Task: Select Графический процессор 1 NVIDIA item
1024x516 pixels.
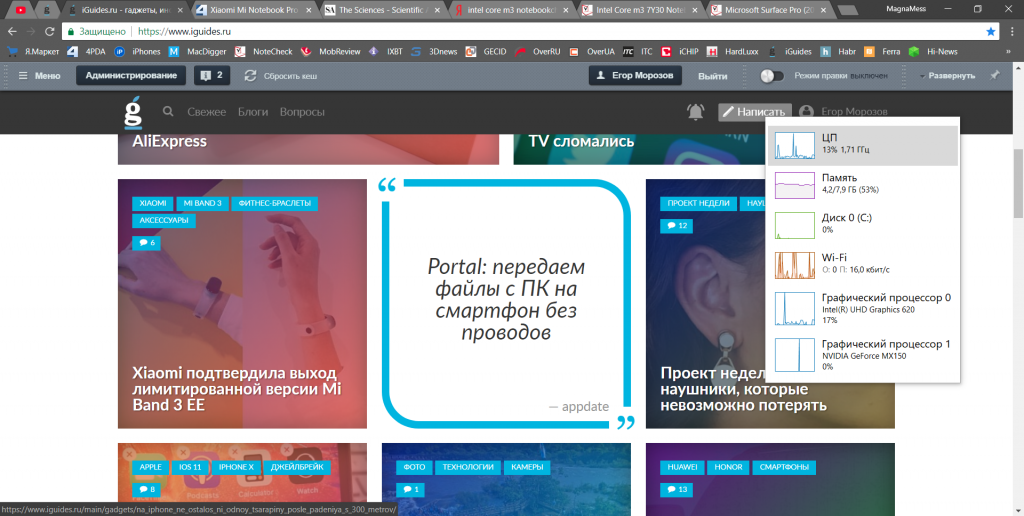Action: coord(862,355)
